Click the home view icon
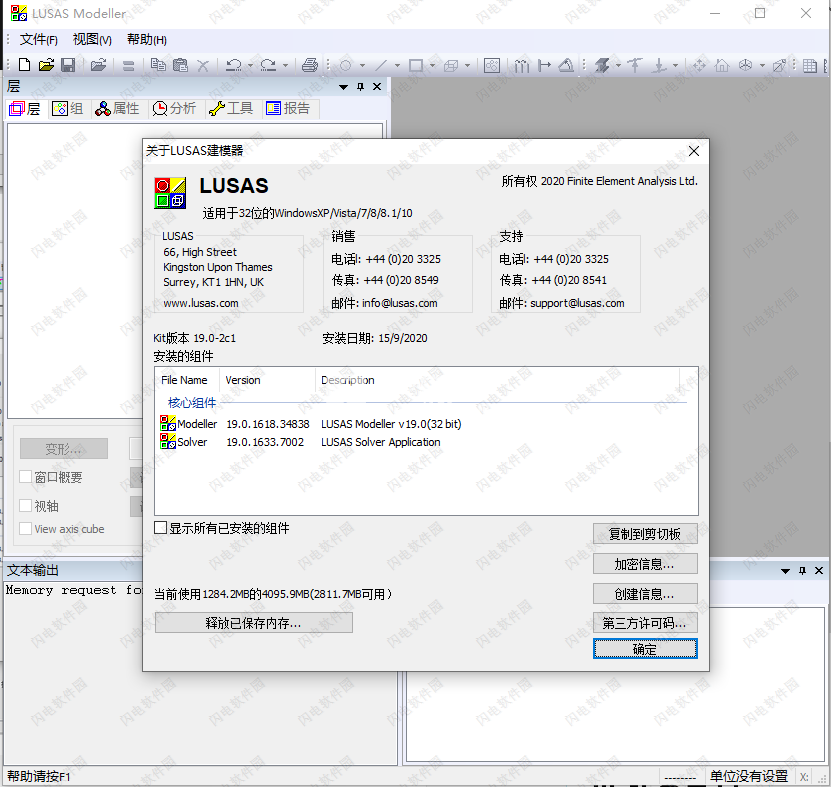 (x=722, y=65)
